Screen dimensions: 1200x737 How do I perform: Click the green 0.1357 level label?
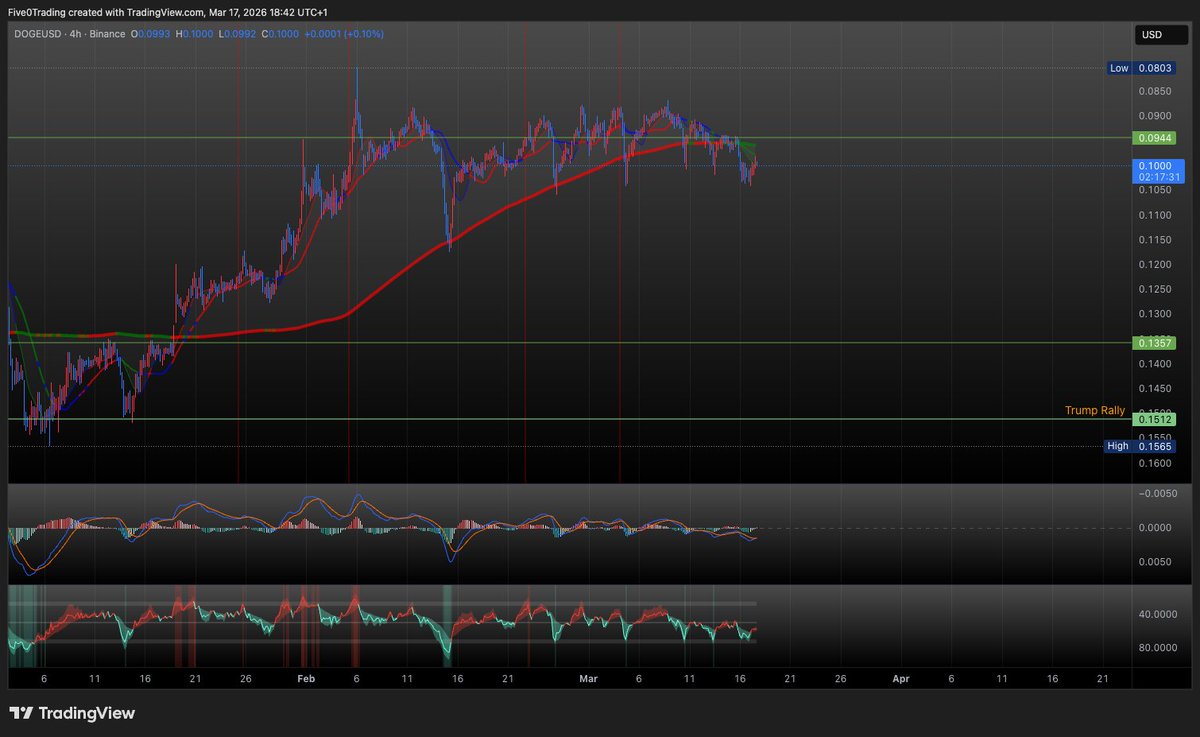(1154, 343)
